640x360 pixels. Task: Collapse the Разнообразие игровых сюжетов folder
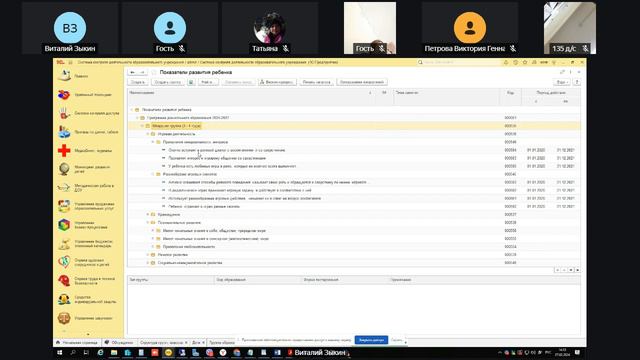coord(153,174)
